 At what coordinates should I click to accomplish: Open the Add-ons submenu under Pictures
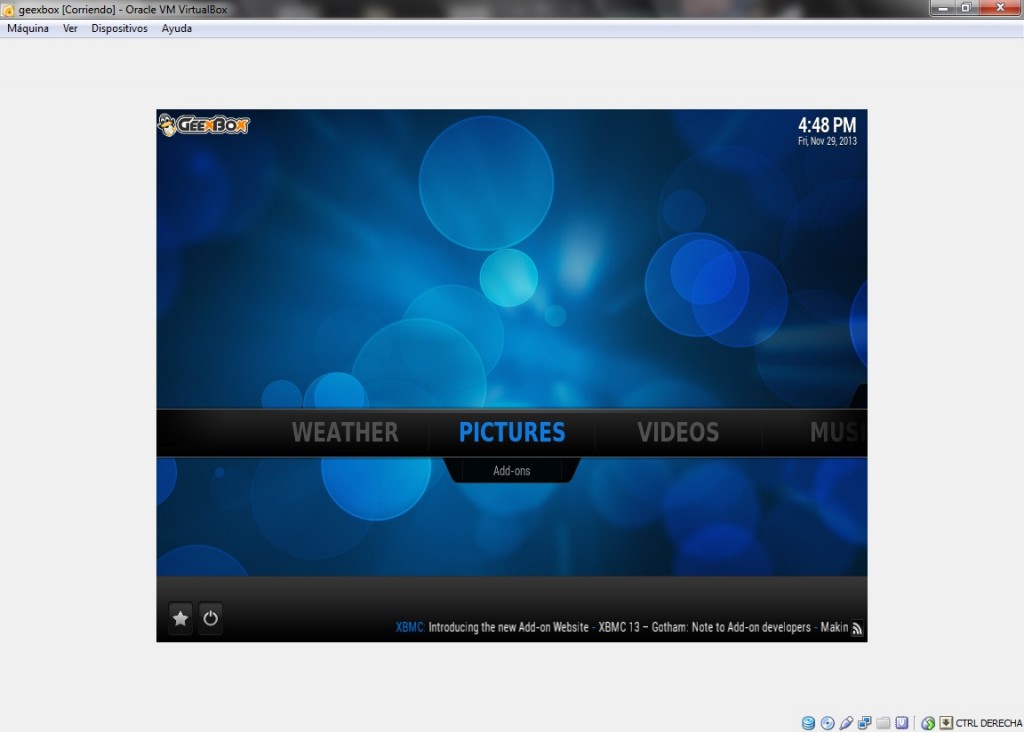pyautogui.click(x=512, y=470)
